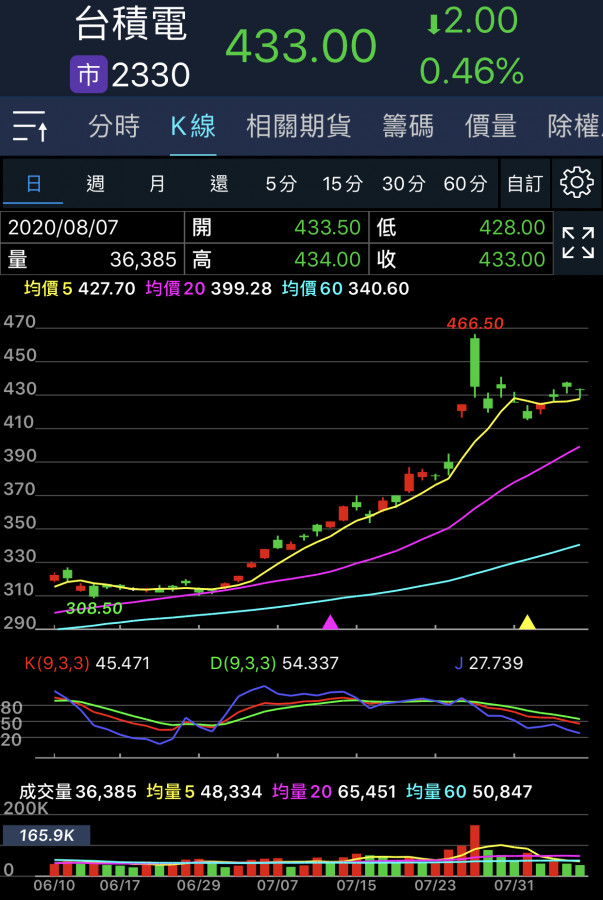This screenshot has width=603, height=900.
Task: Open 自訂 custom period
Action: pyautogui.click(x=524, y=184)
